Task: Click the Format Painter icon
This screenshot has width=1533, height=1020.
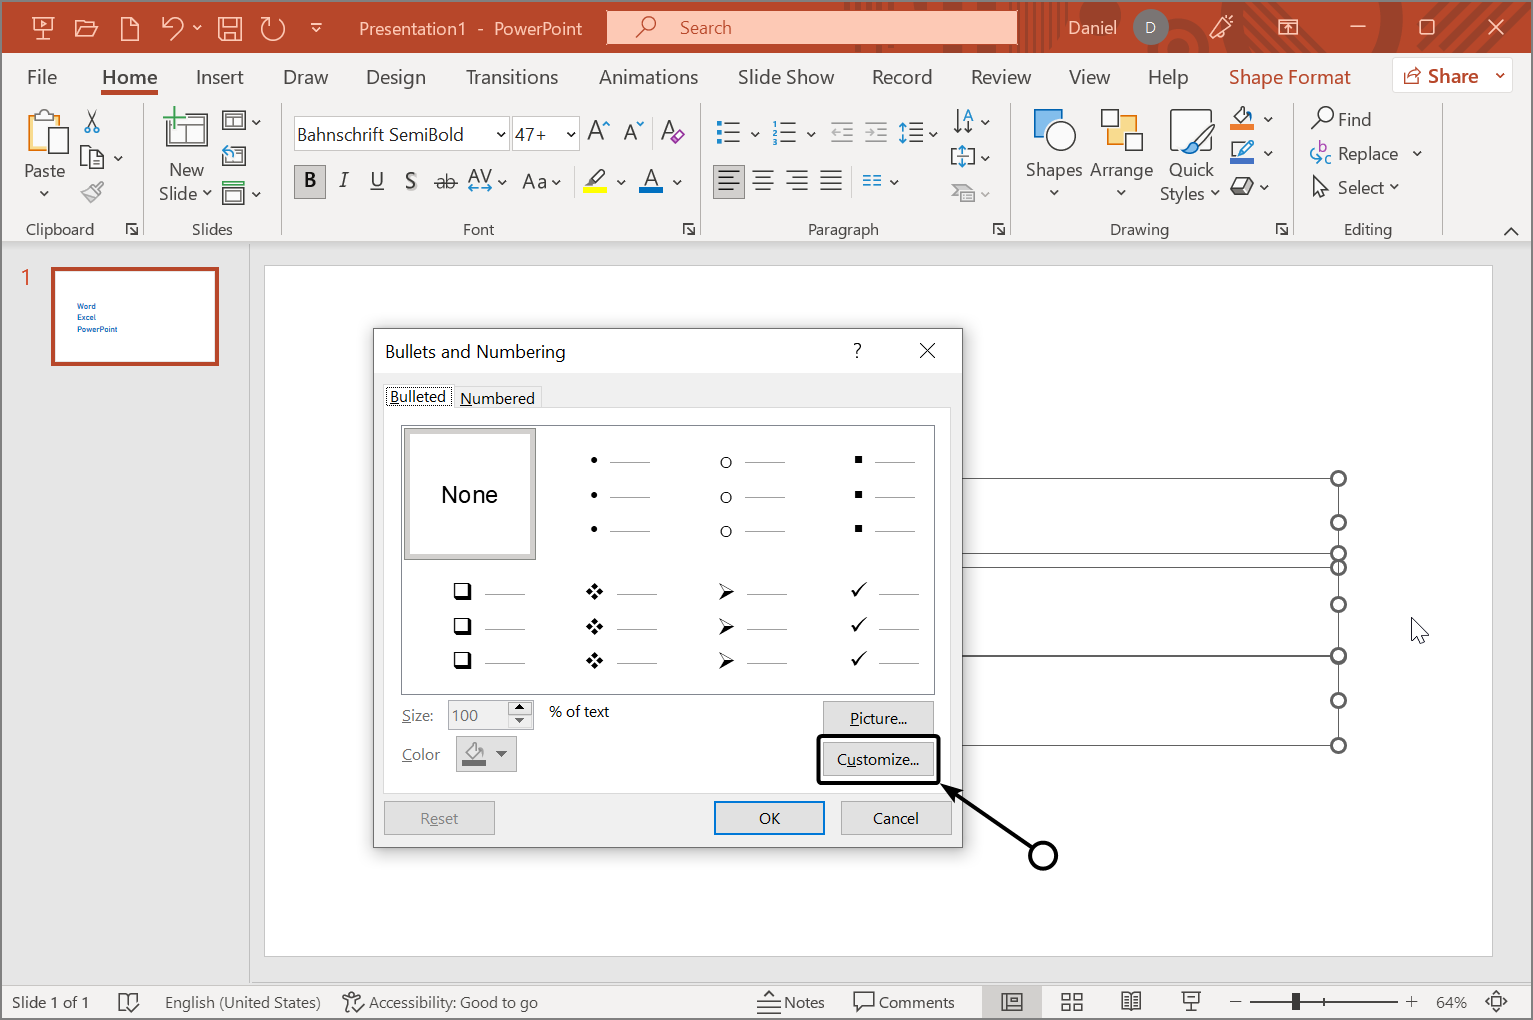Action: [x=93, y=192]
